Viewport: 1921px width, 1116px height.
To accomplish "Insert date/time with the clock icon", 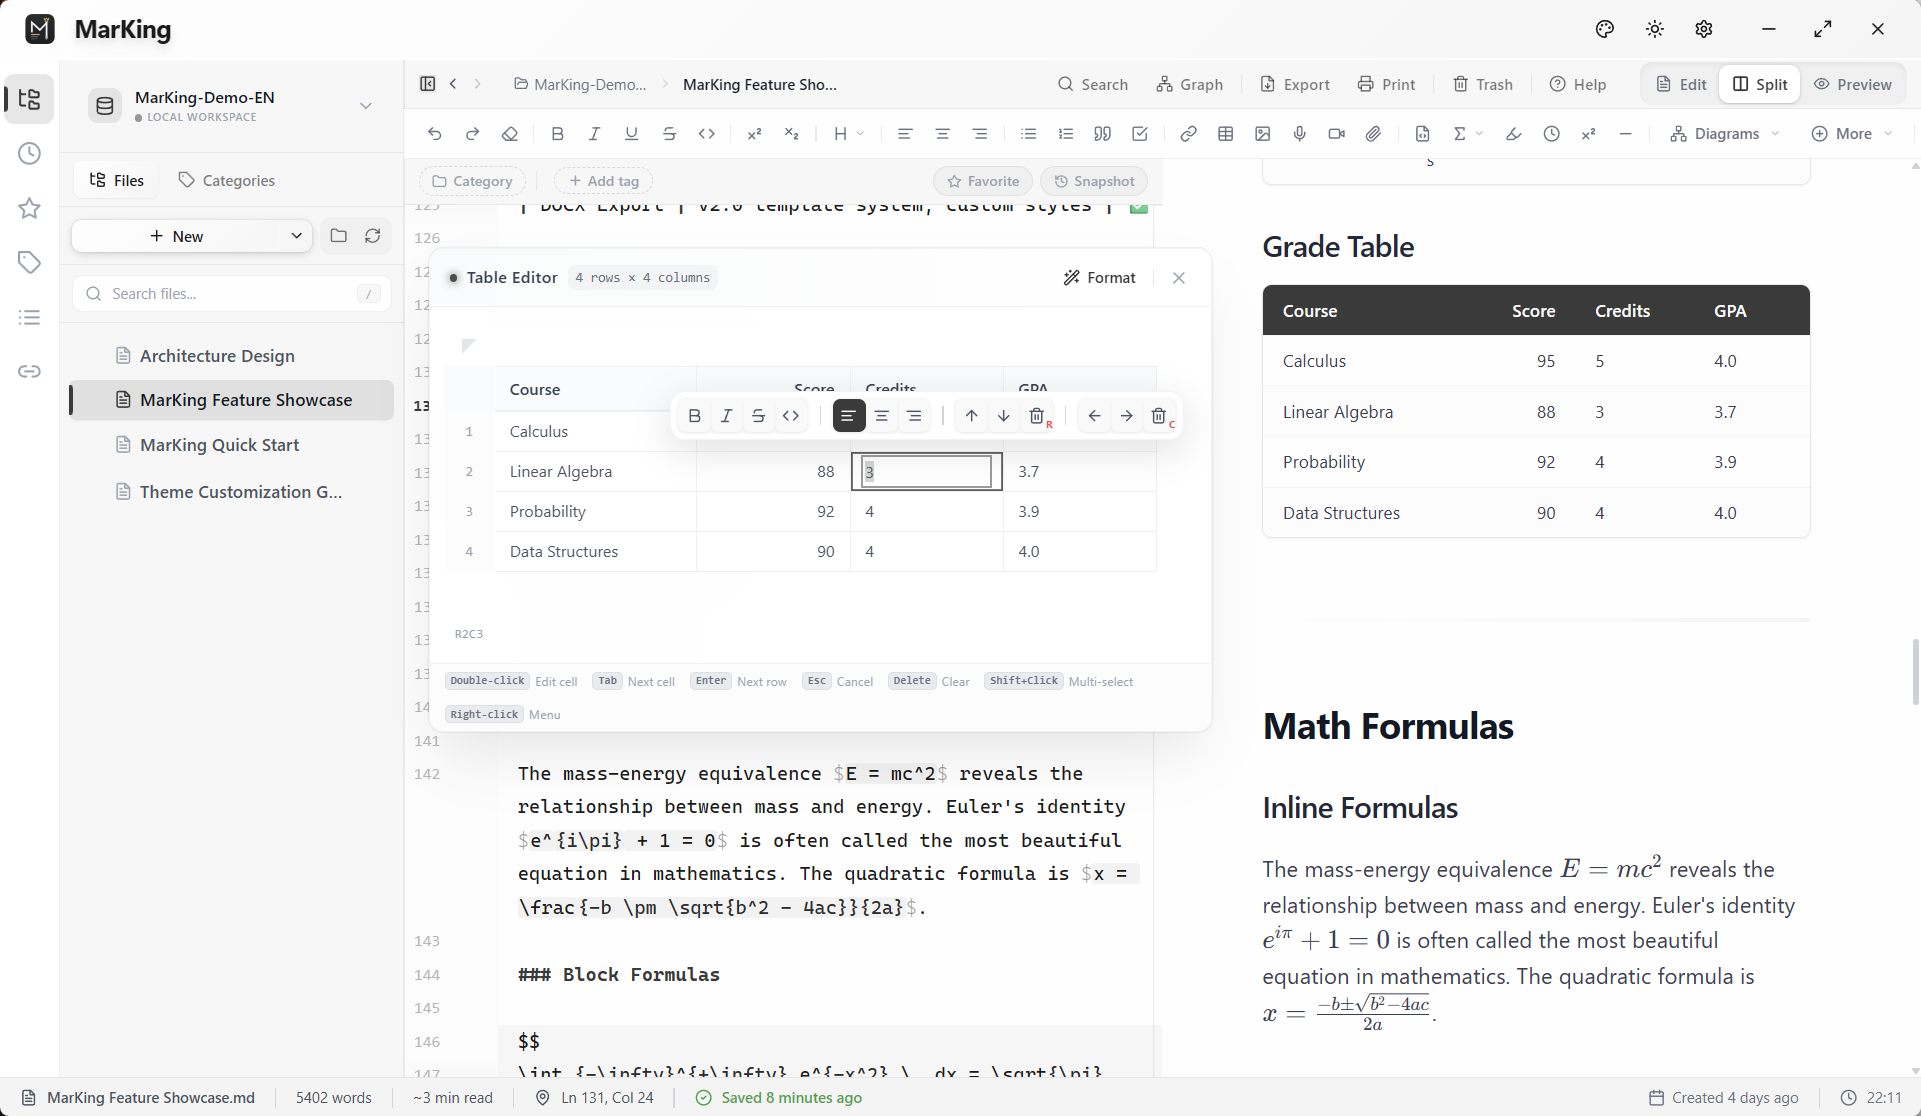I will (x=1552, y=134).
